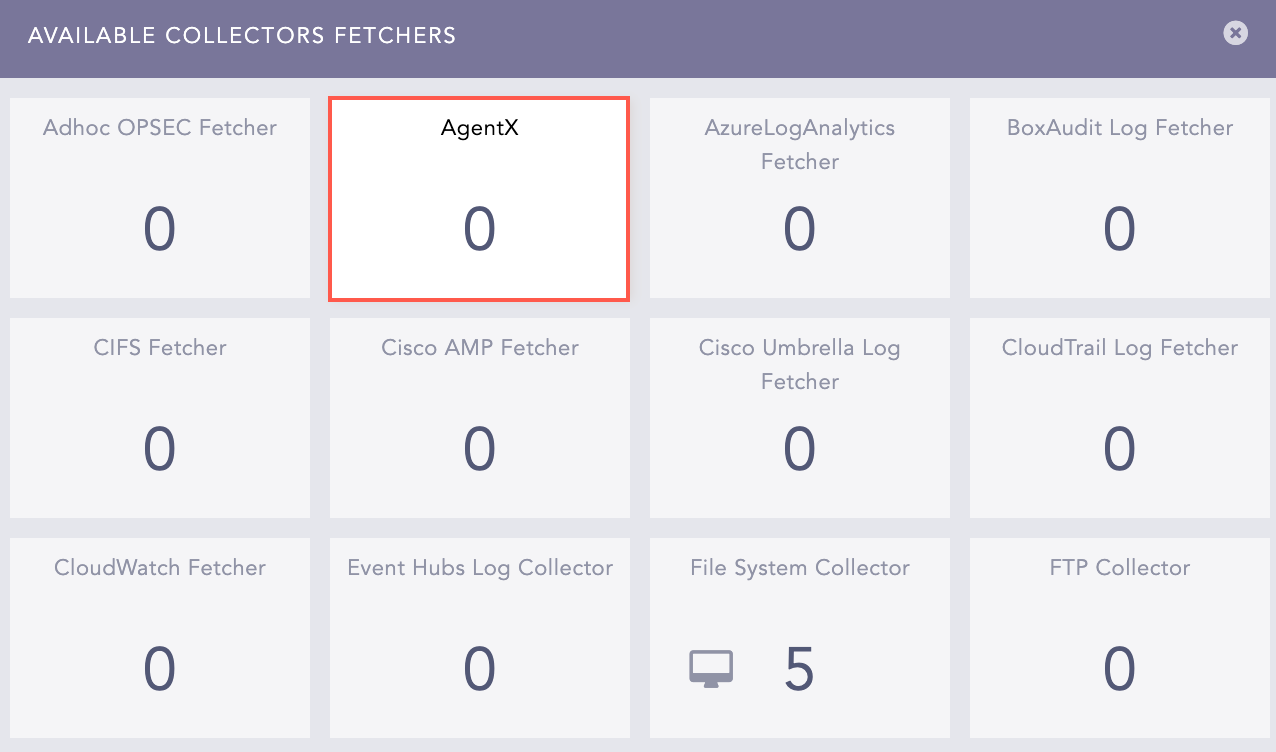This screenshot has width=1276, height=752.
Task: Open the CIFS Fetcher tile
Action: (160, 418)
